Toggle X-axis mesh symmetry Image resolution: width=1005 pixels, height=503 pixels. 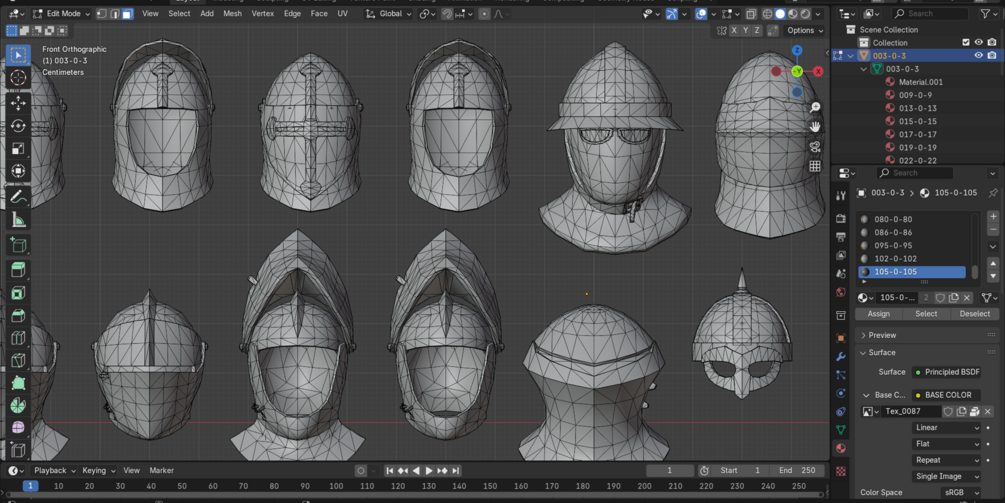pos(734,31)
